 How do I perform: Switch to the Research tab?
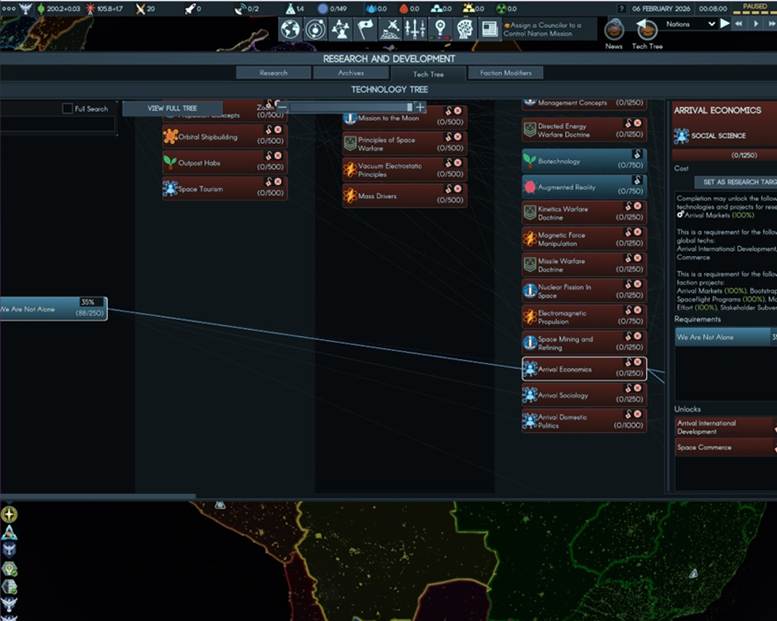point(273,73)
